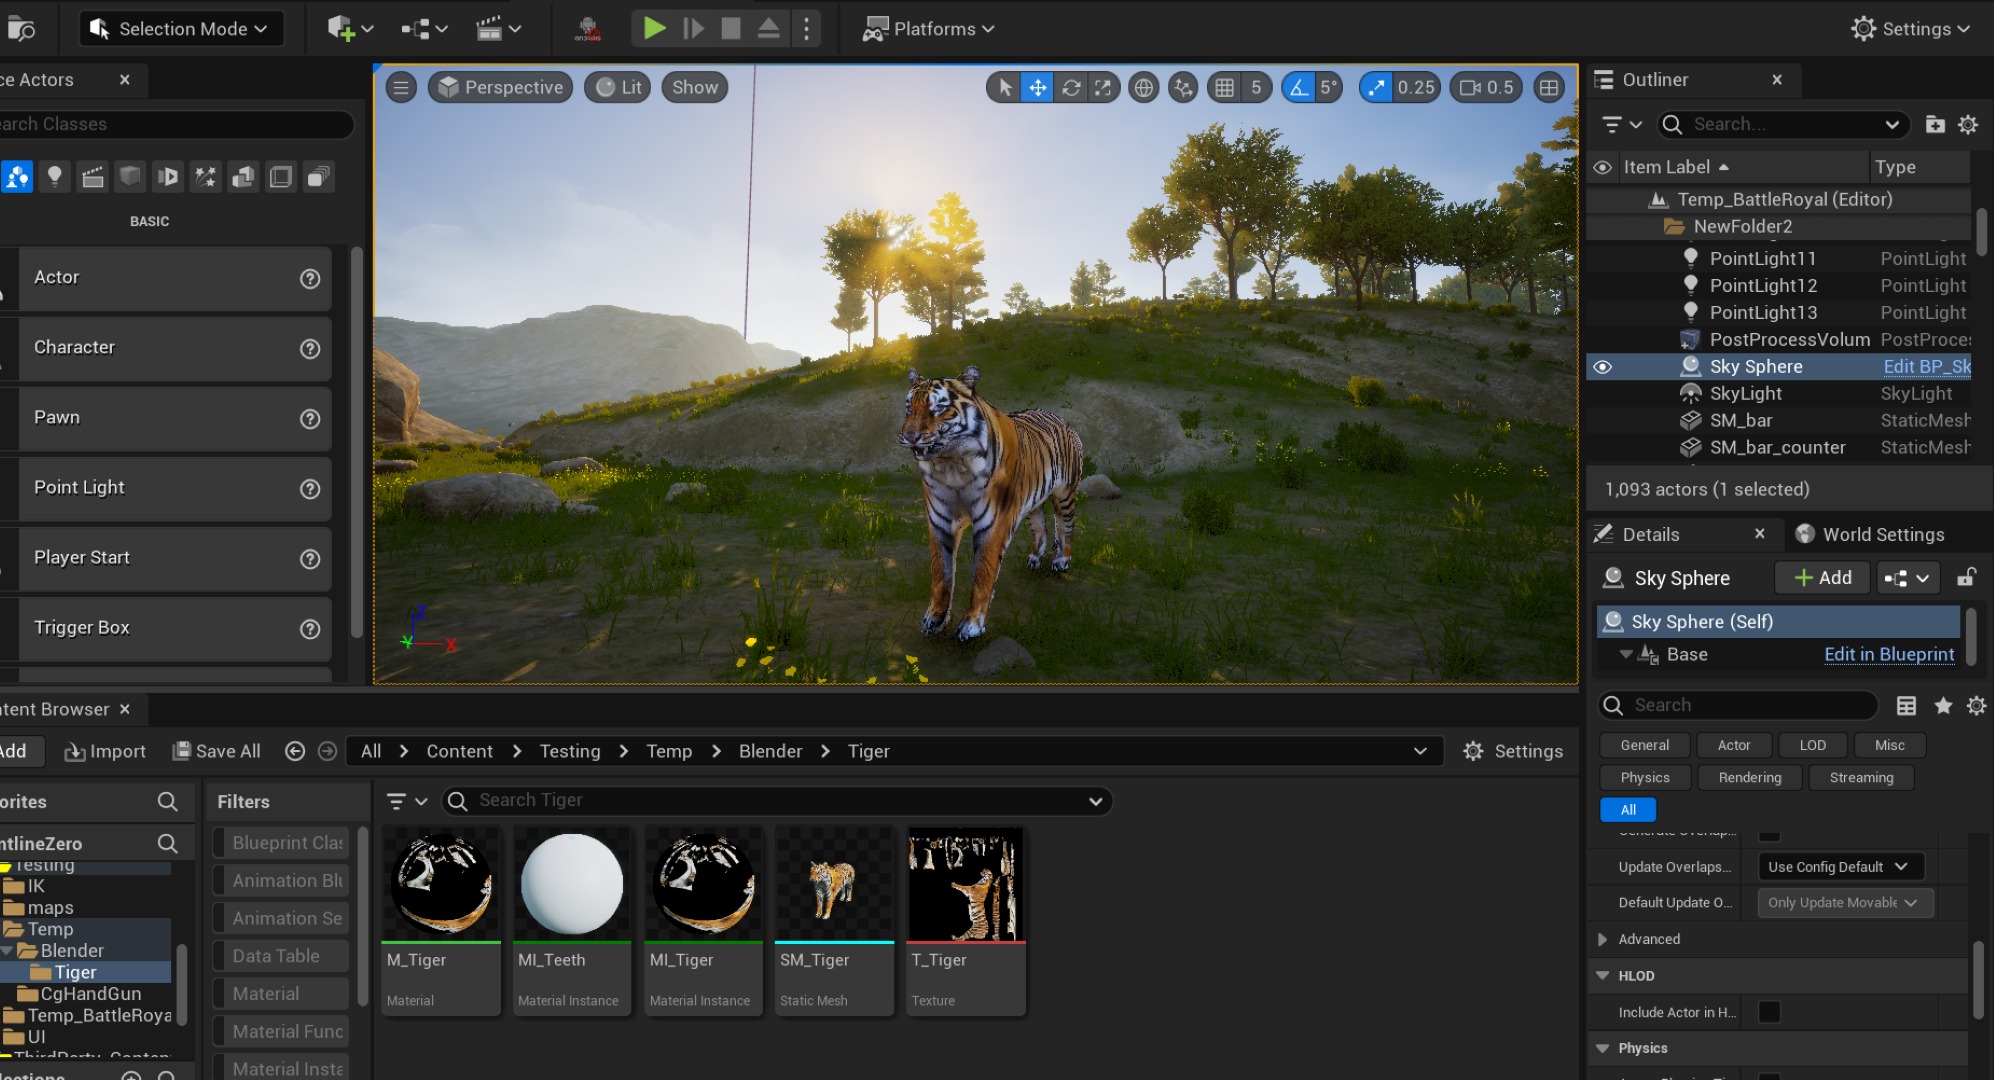
Task: Open the Lights category in Place Actors
Action: (x=55, y=177)
